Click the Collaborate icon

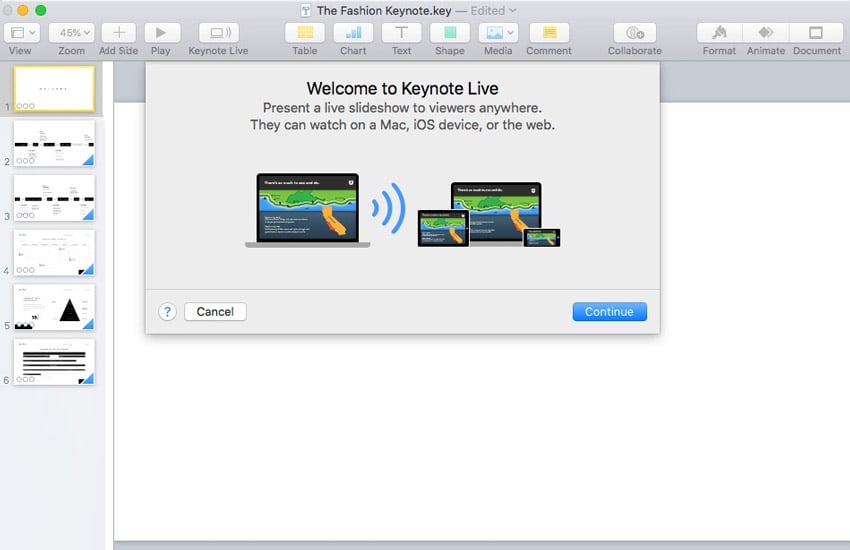[x=634, y=32]
